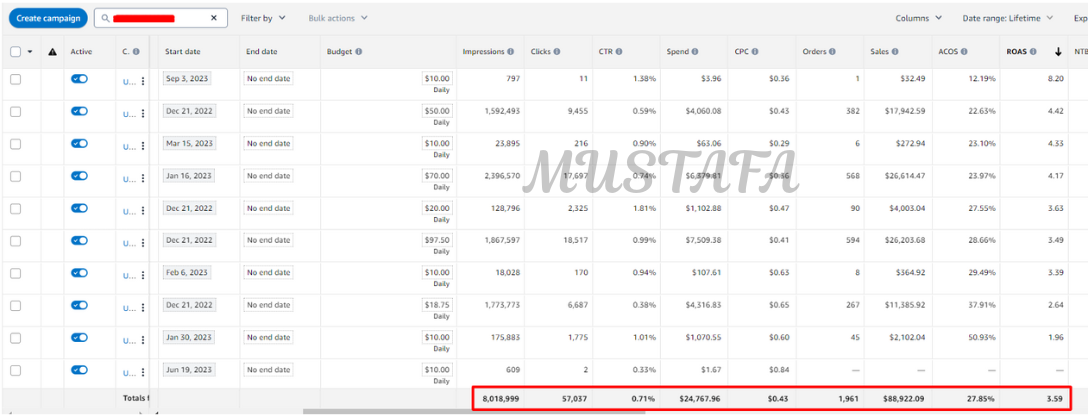This screenshot has height=417, width=1088.
Task: Toggle Active switch for Sep 3, 2023 campaign
Action: [x=79, y=79]
